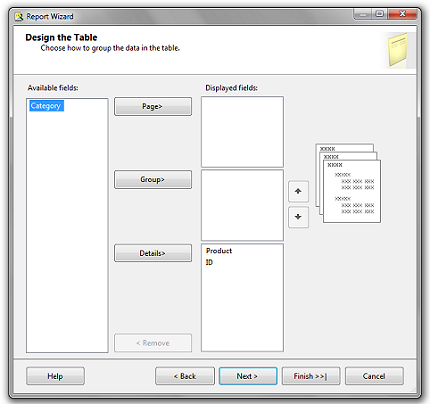The image size is (430, 404).
Task: Go to previous step with Back
Action: 185,376
